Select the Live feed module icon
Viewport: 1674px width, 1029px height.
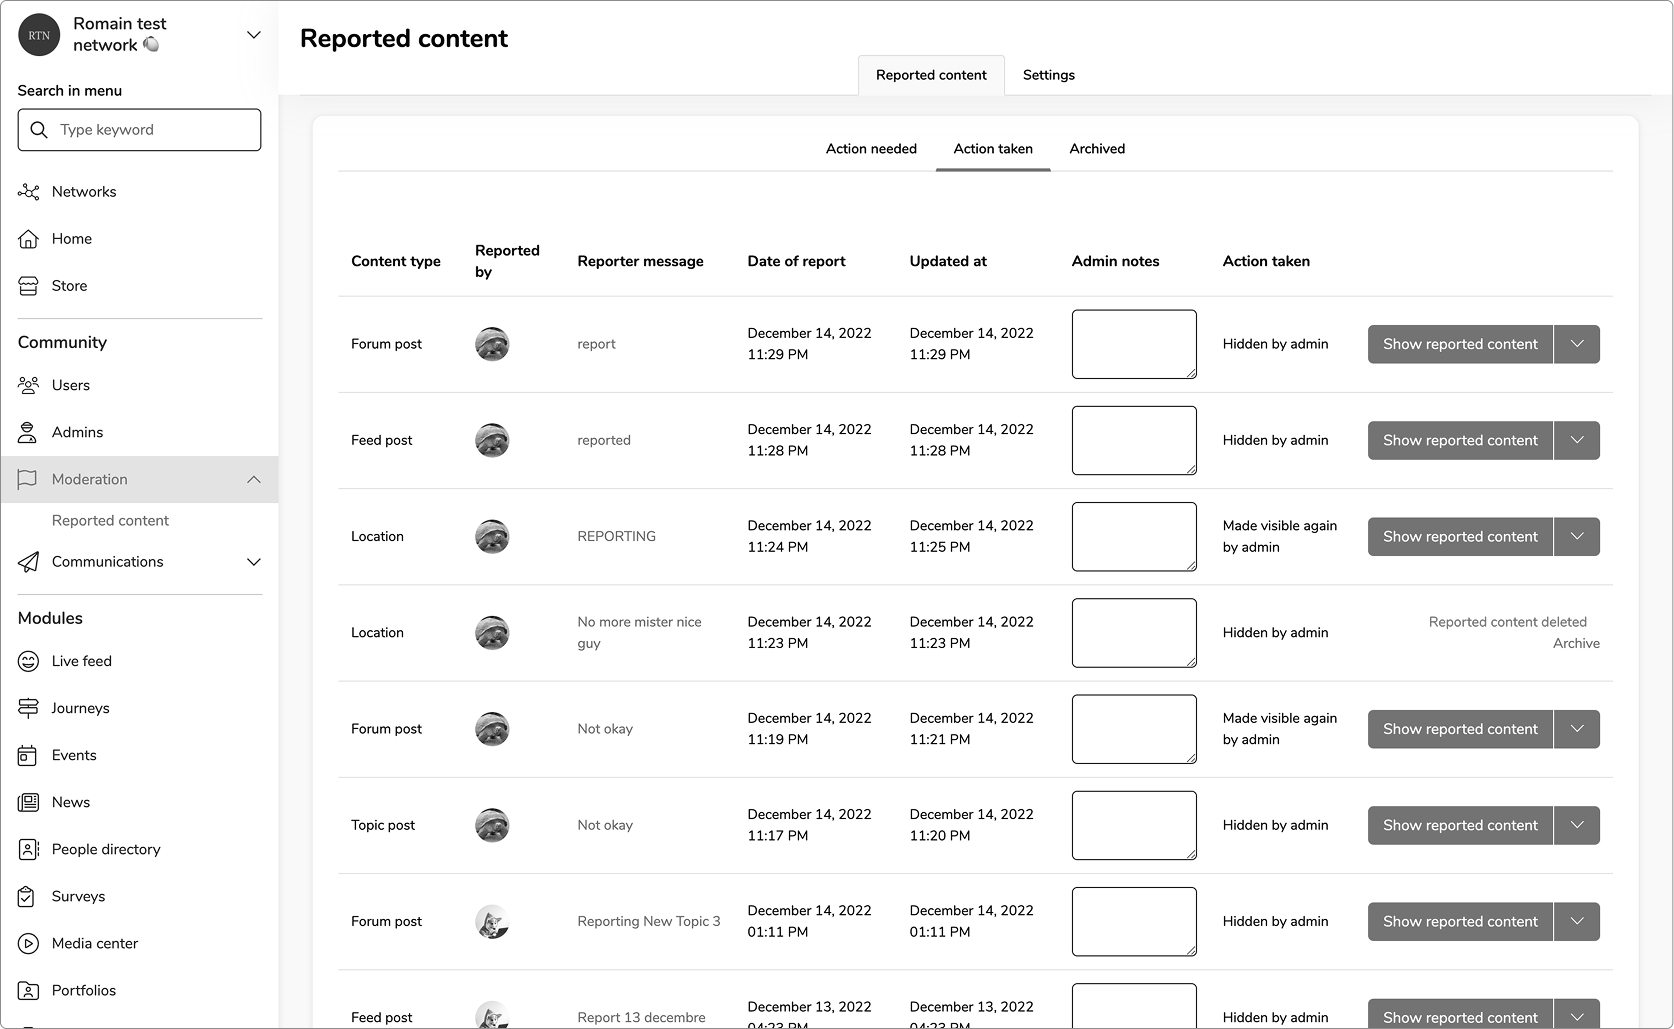coord(27,661)
